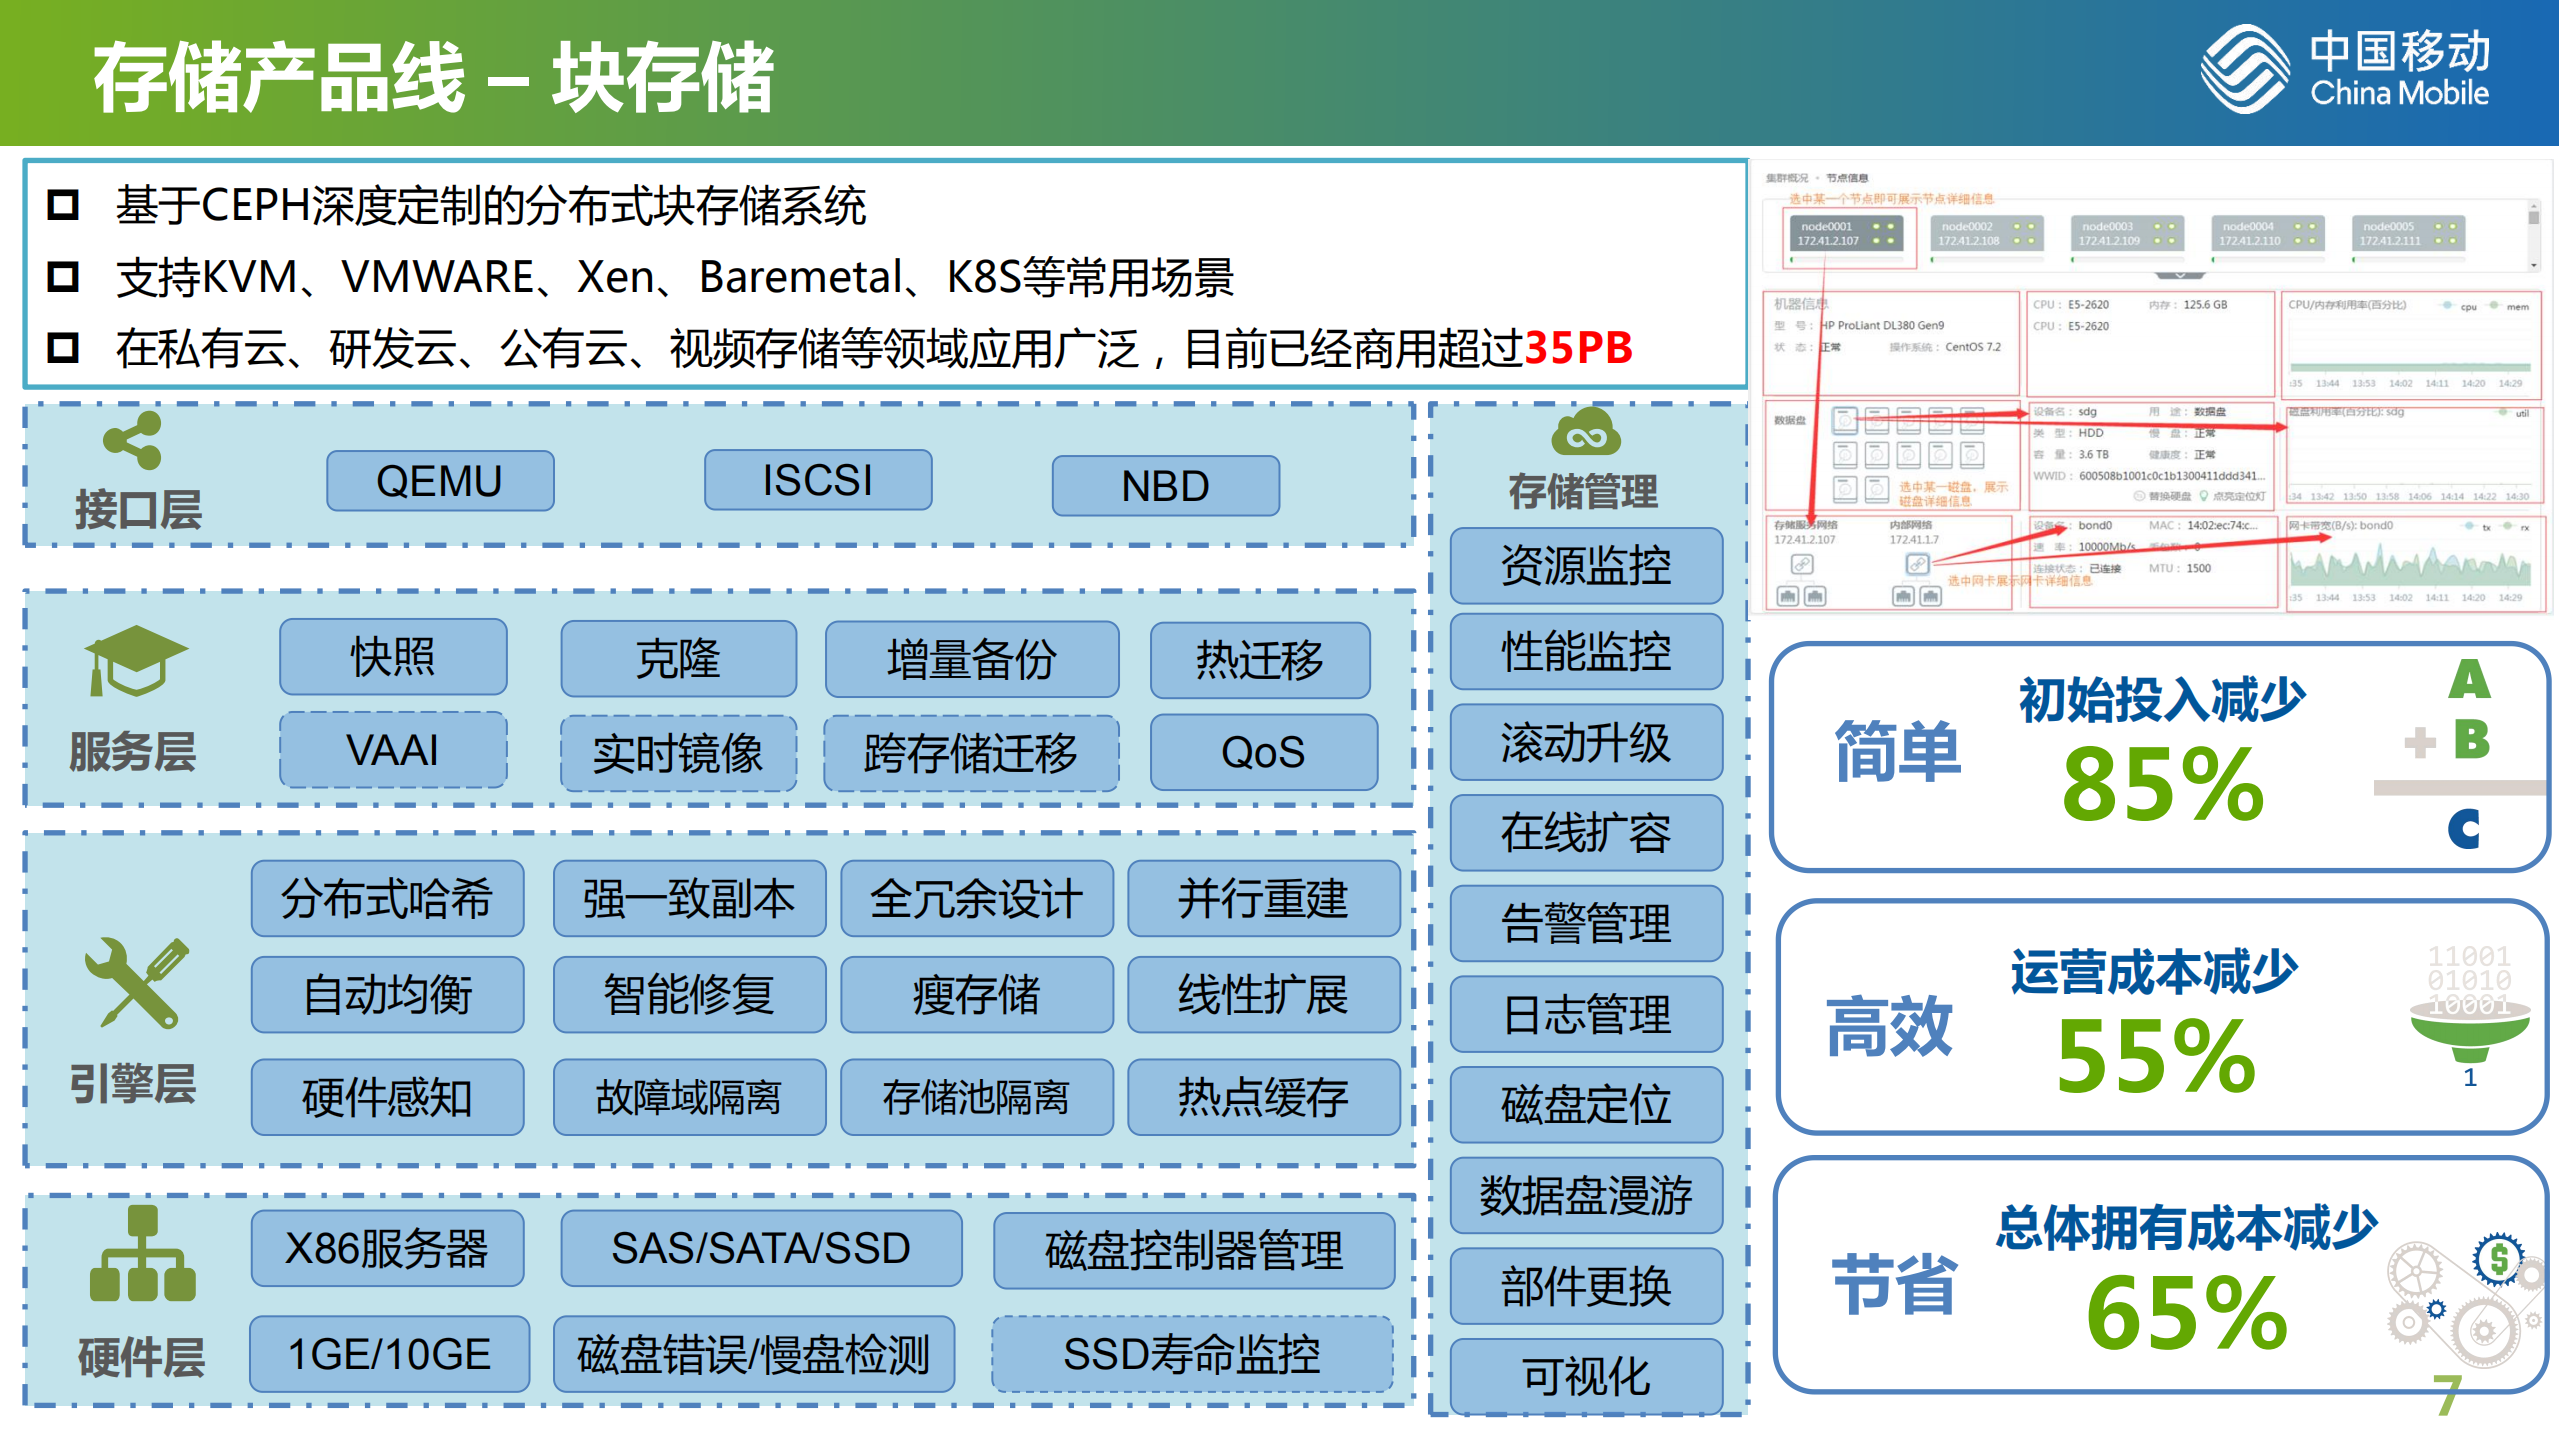Check the checkbox beside 基于CEPH深度定制 bullet
2559x1439 pixels.
click(65, 206)
